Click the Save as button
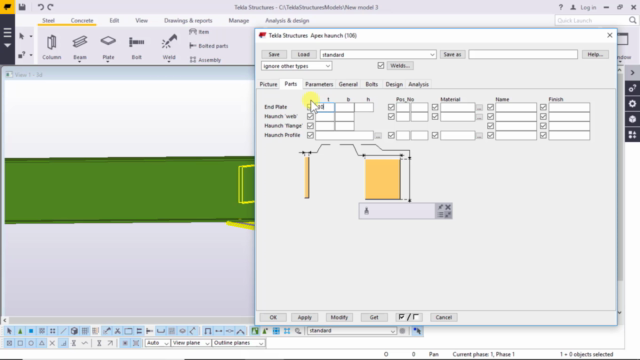The height and width of the screenshot is (360, 640). [452, 54]
